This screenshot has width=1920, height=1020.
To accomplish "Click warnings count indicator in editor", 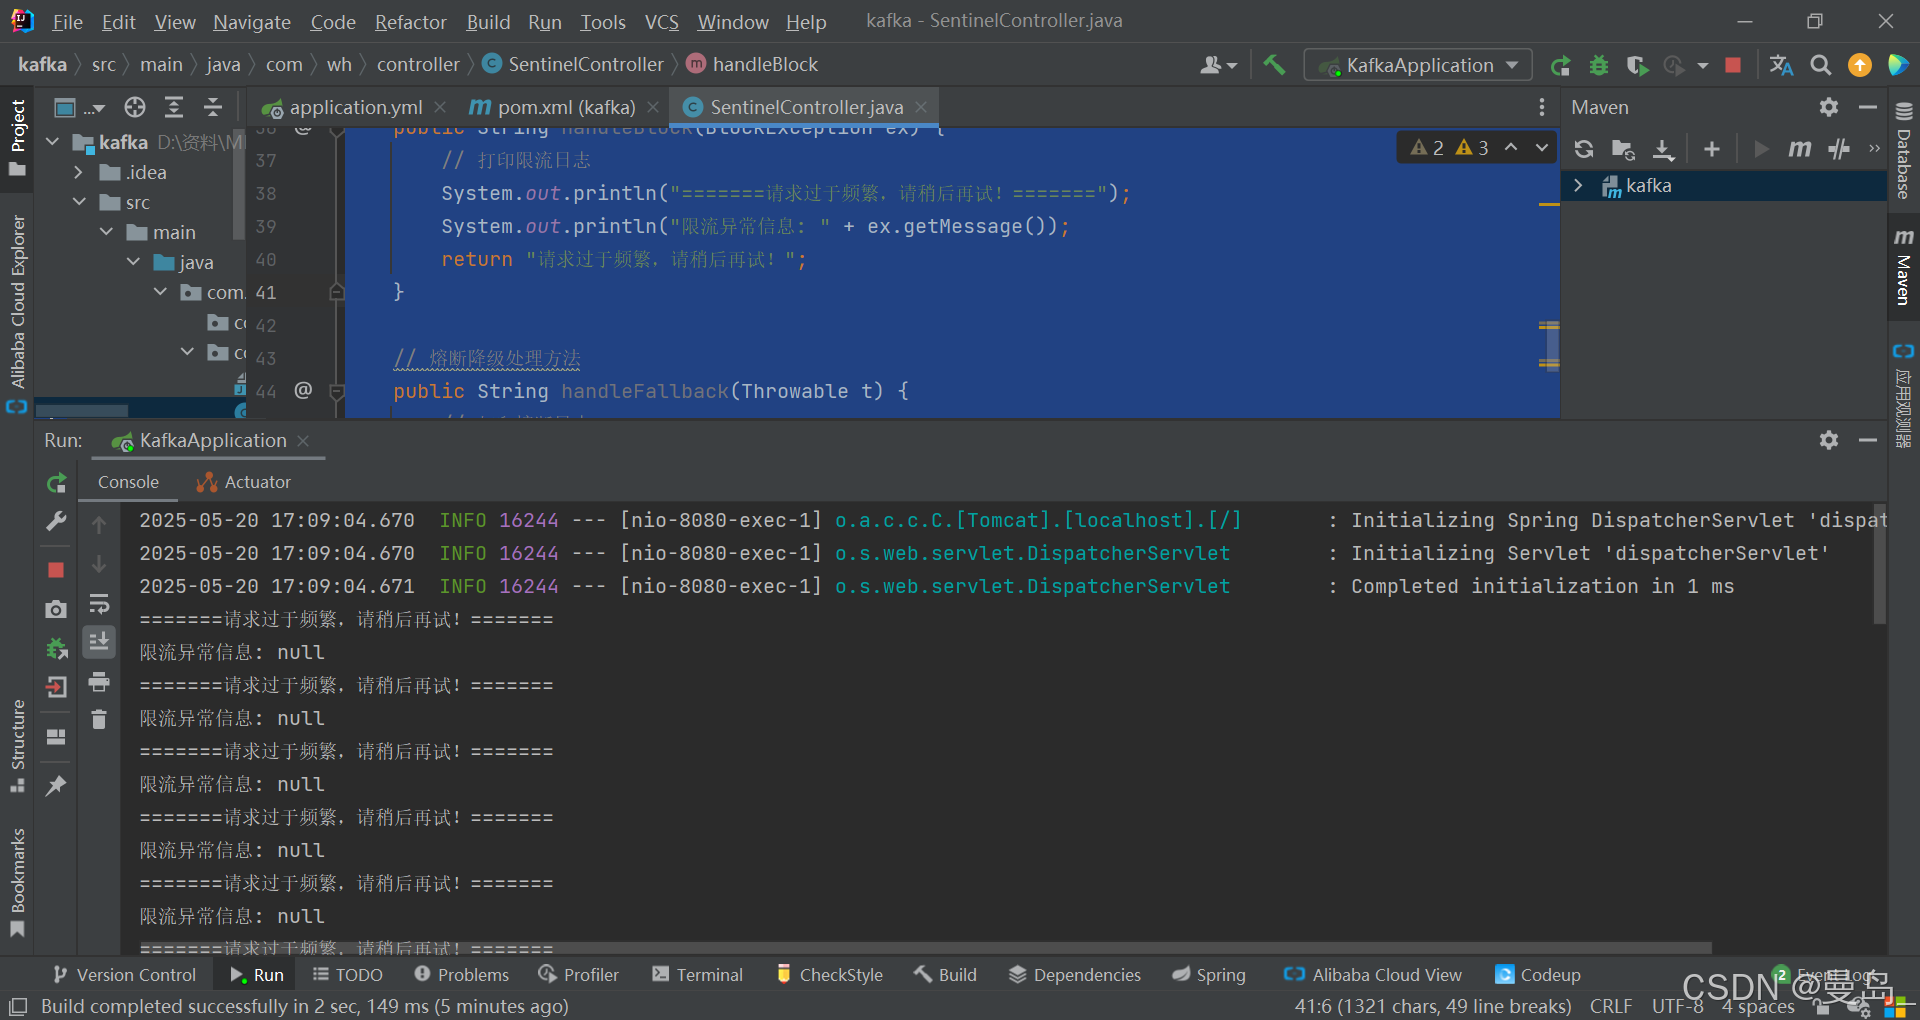I will (1449, 147).
